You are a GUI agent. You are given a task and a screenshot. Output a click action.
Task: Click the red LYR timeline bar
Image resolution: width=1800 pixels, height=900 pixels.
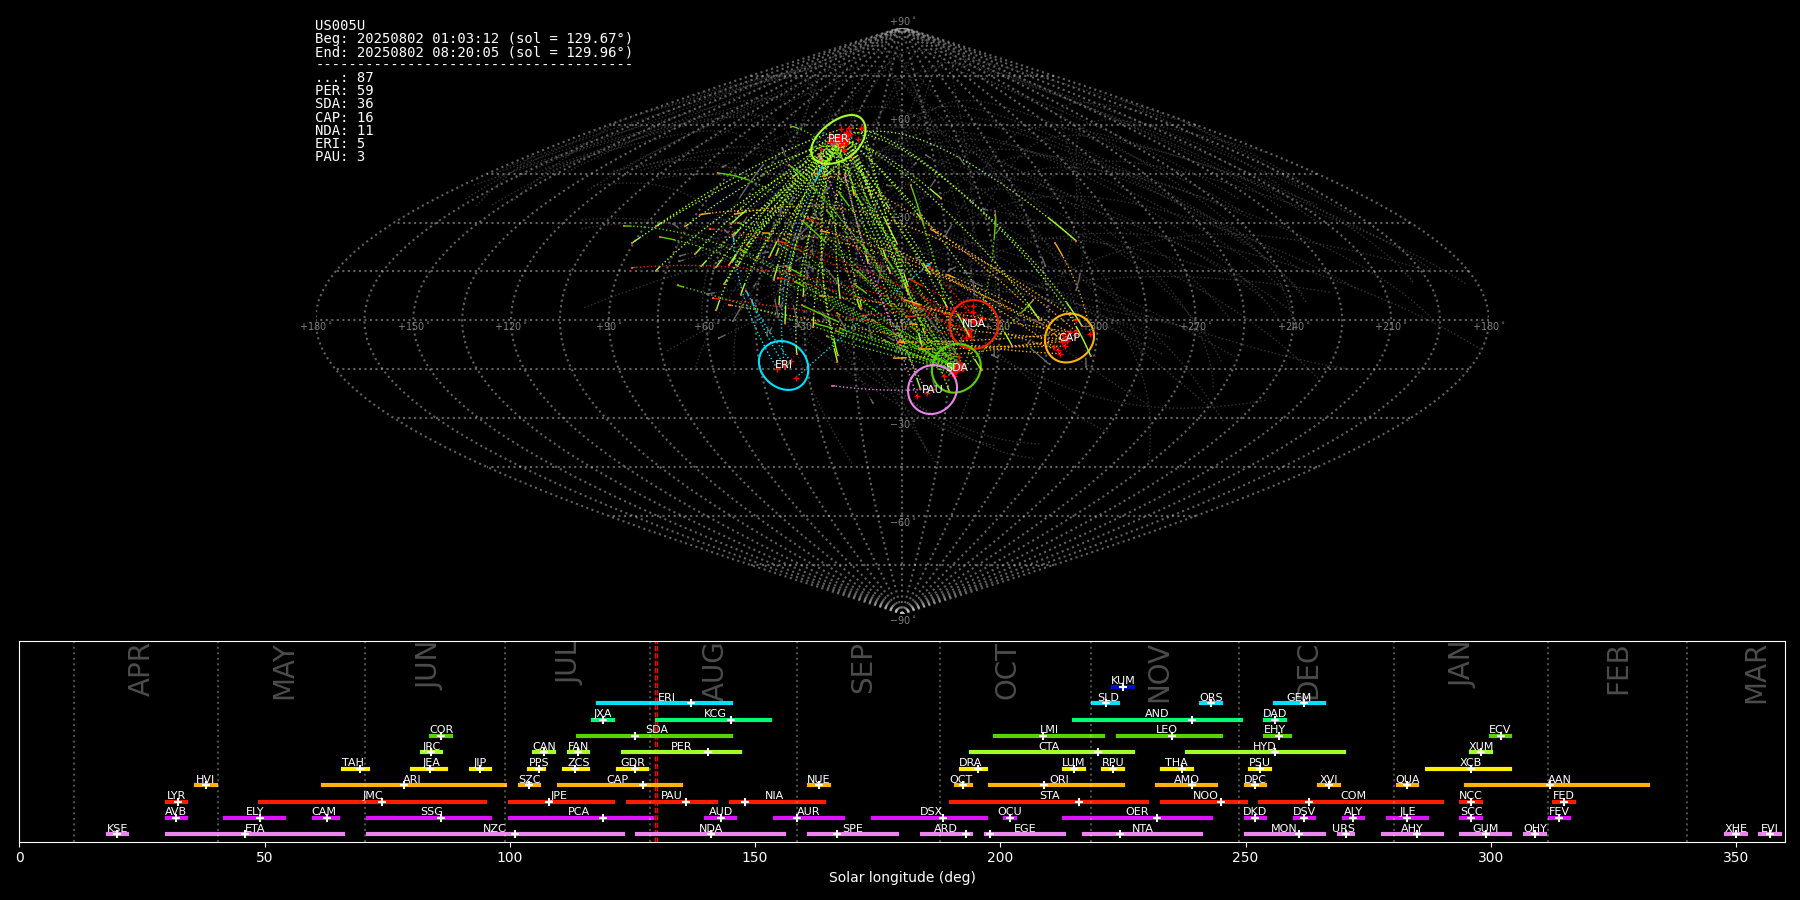[x=176, y=802]
